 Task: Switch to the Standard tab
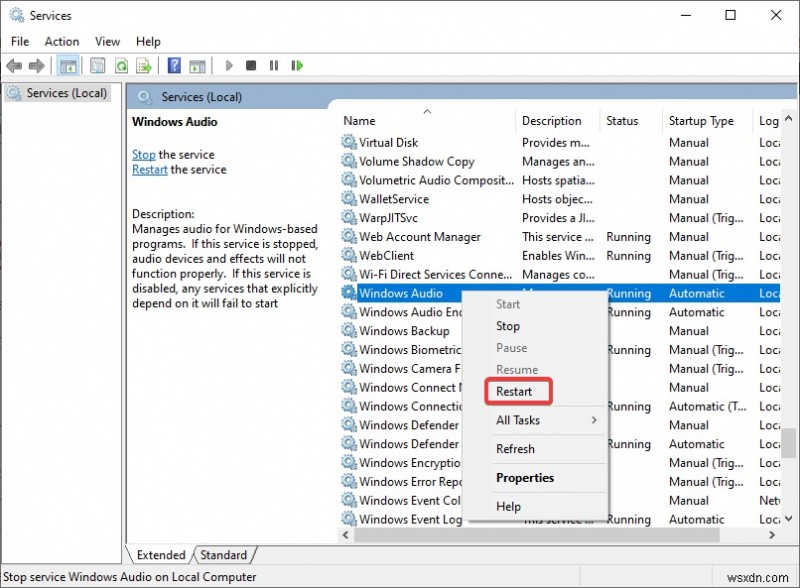pyautogui.click(x=222, y=555)
